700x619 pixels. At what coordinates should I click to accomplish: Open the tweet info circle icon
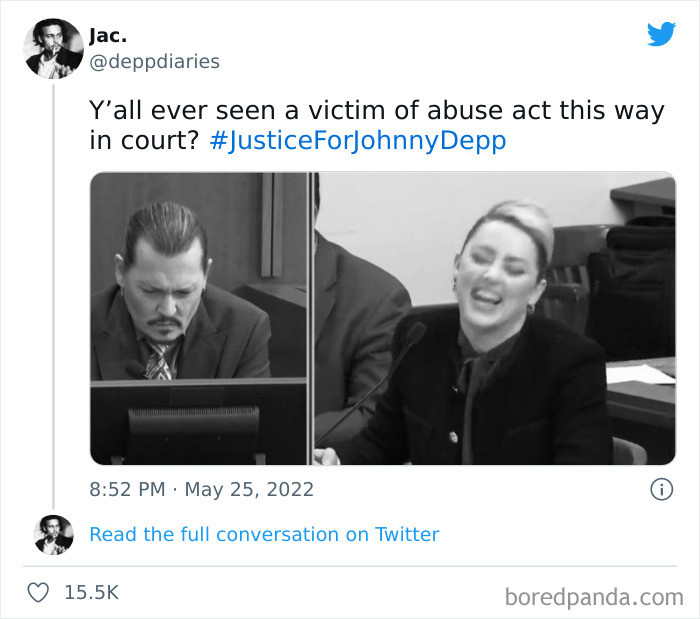[x=661, y=489]
